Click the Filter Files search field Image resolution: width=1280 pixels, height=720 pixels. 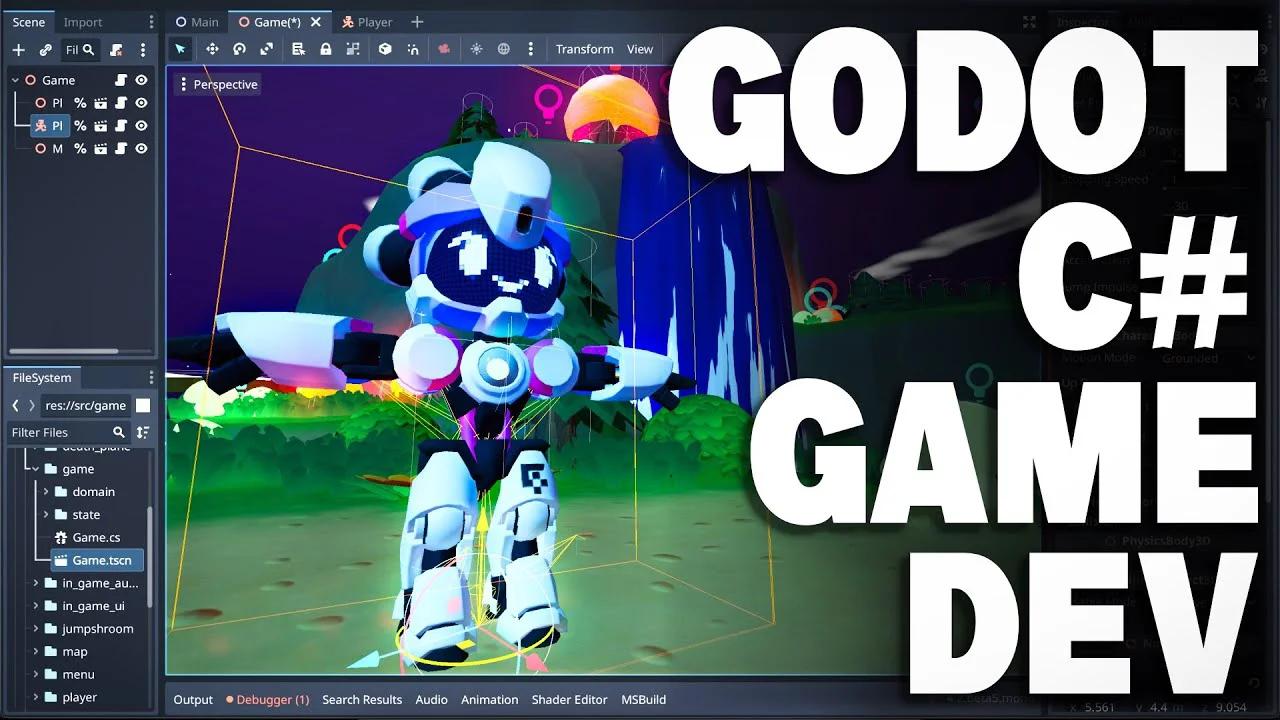pos(58,432)
